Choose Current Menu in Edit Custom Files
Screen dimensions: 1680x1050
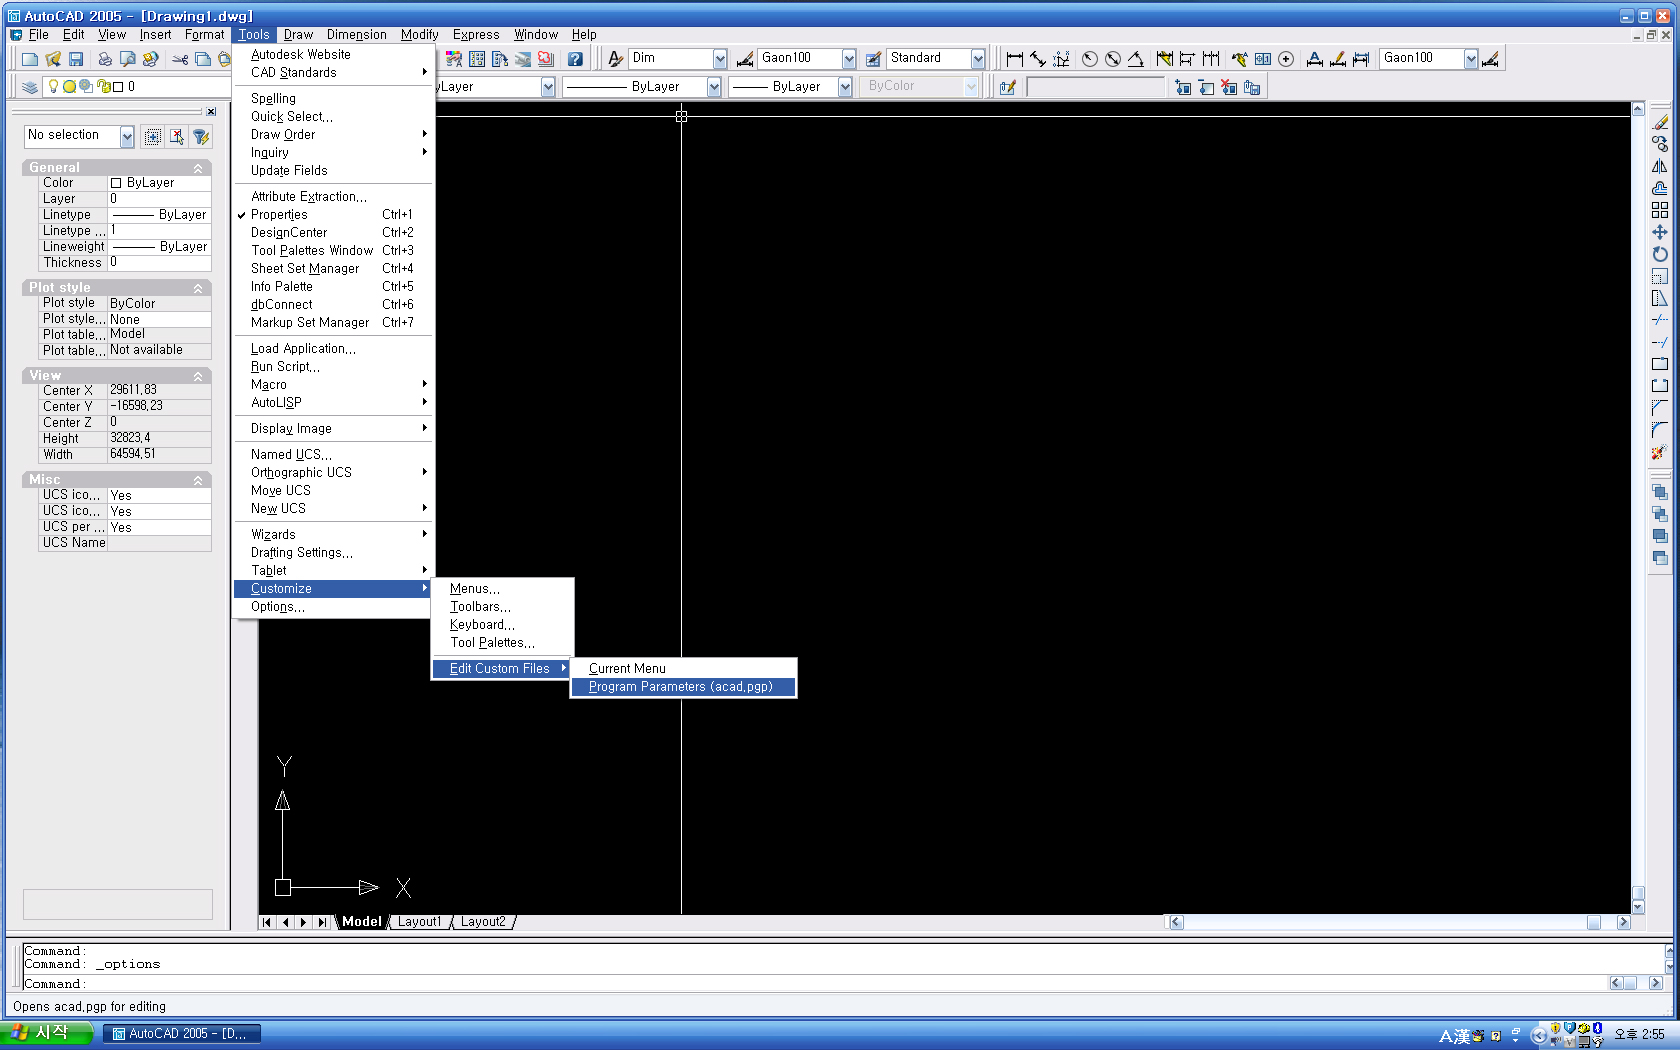point(627,668)
